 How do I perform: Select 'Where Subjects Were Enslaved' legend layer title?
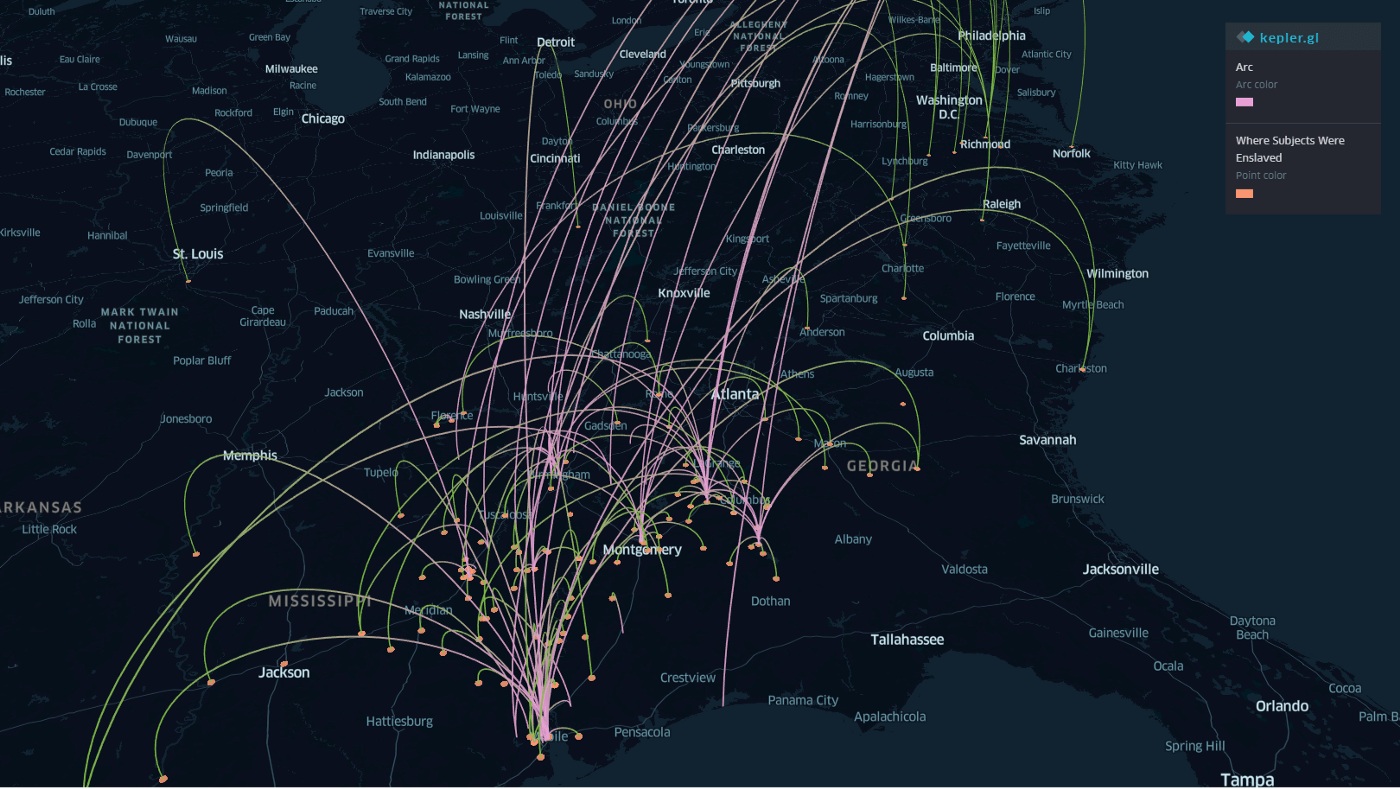(x=1290, y=149)
